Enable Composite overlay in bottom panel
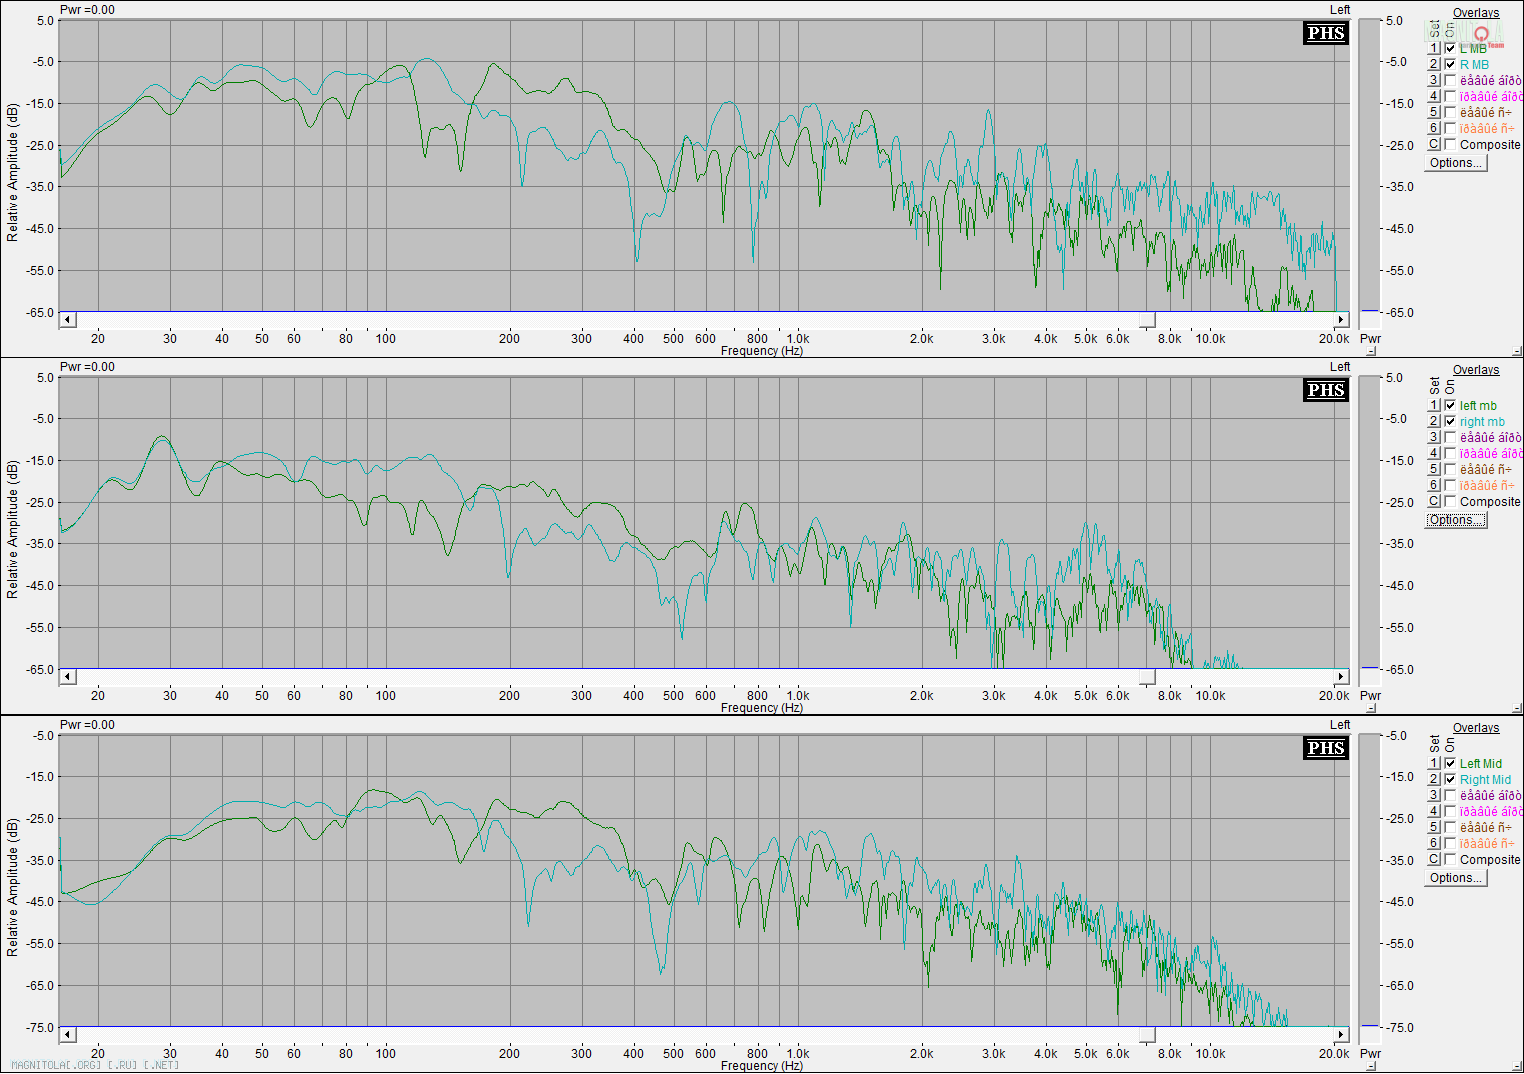The width and height of the screenshot is (1524, 1074). (x=1450, y=859)
